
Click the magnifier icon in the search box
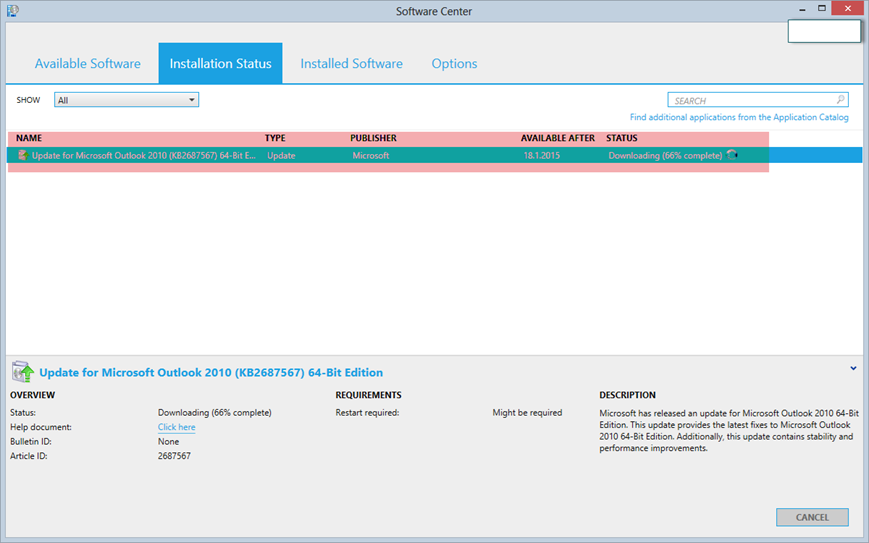(841, 100)
